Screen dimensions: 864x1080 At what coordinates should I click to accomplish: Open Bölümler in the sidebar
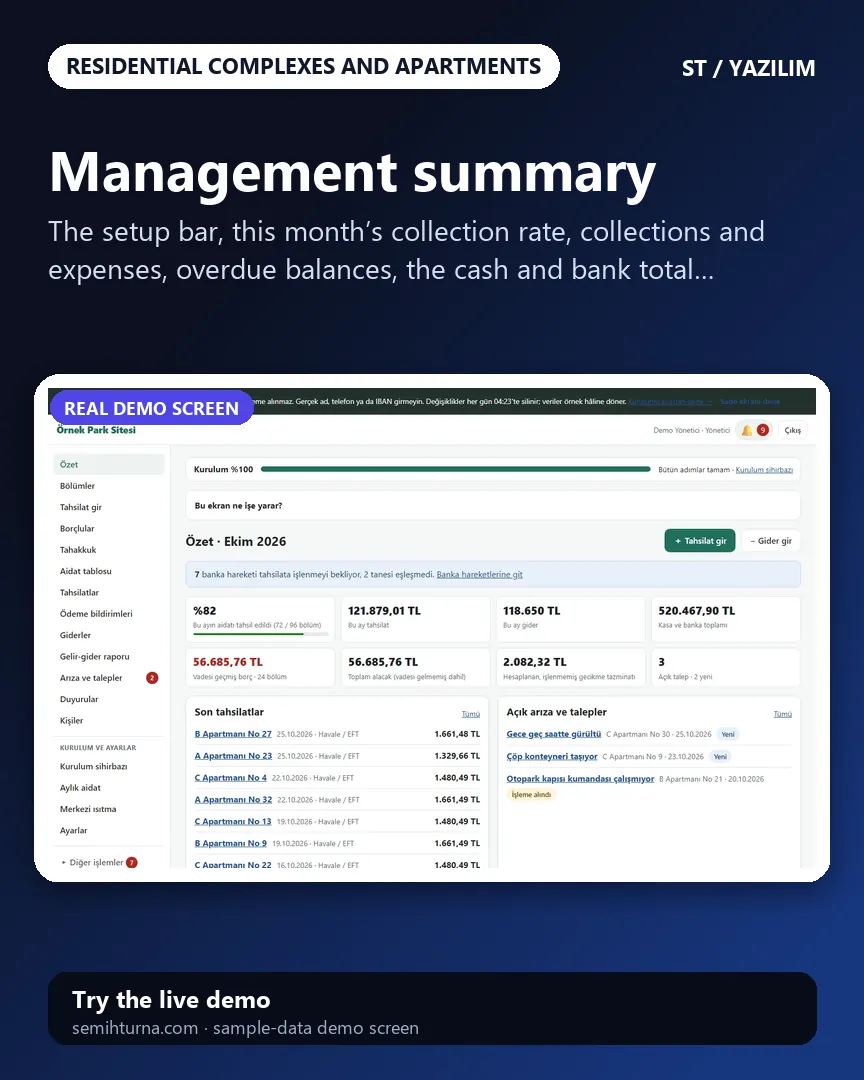(109, 486)
